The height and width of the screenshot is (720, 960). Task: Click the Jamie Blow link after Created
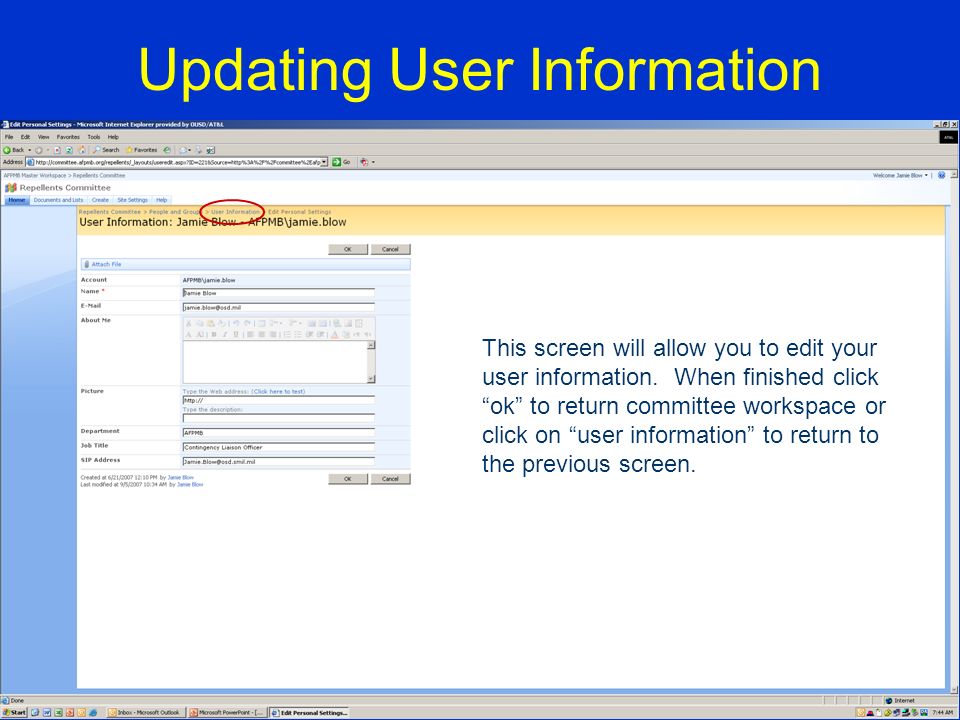pos(181,478)
